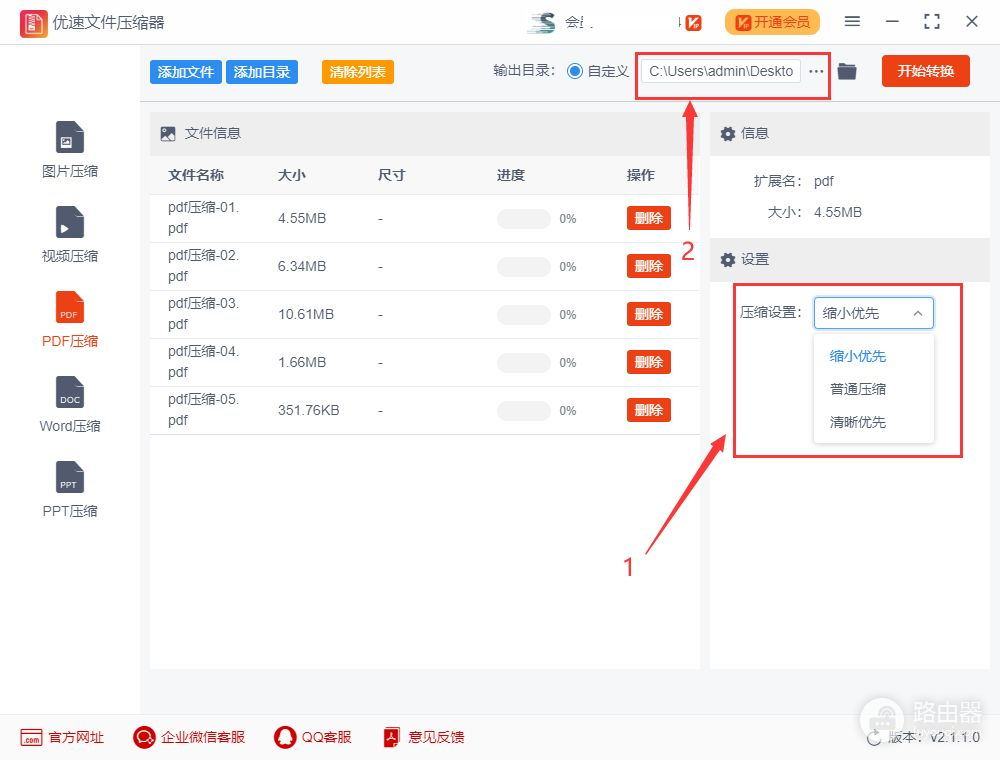Open the output folder icon
Image resolution: width=1000 pixels, height=760 pixels.
click(x=847, y=71)
